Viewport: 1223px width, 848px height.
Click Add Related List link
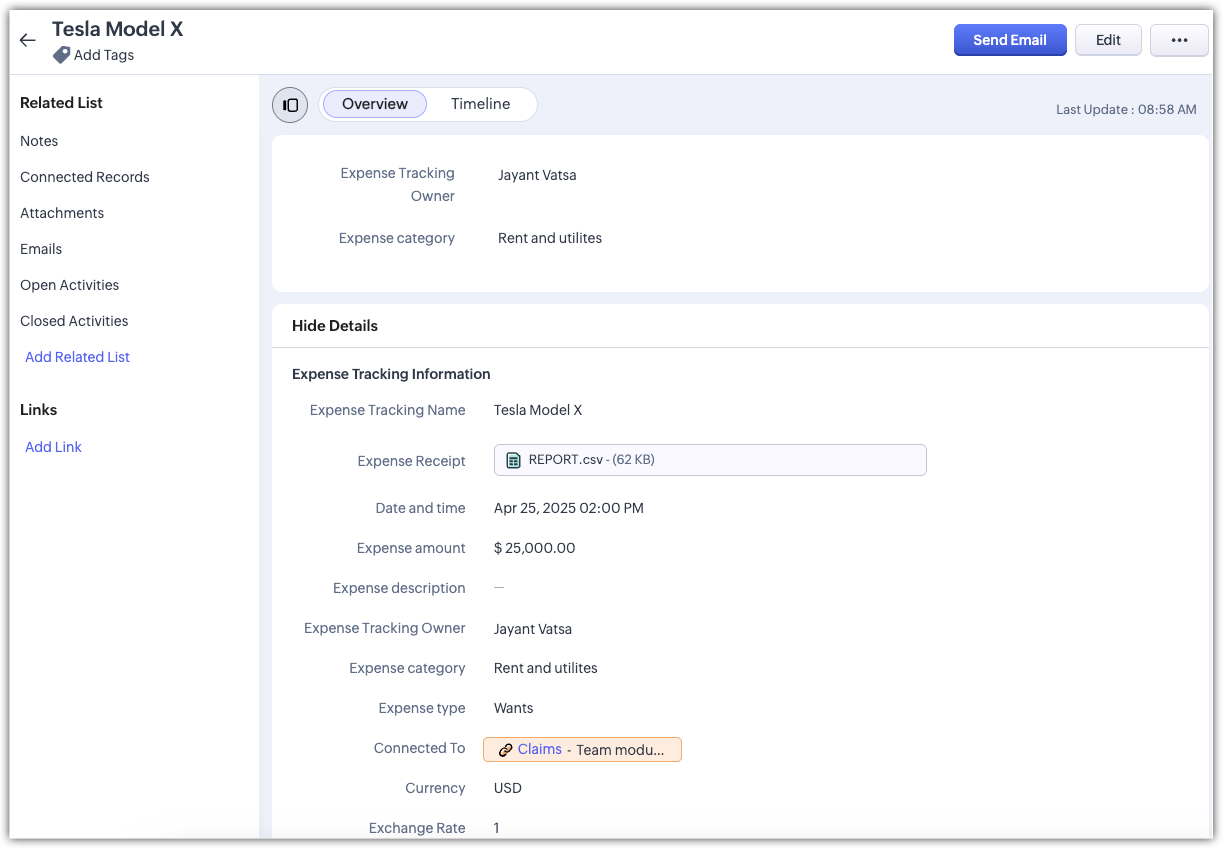point(77,357)
